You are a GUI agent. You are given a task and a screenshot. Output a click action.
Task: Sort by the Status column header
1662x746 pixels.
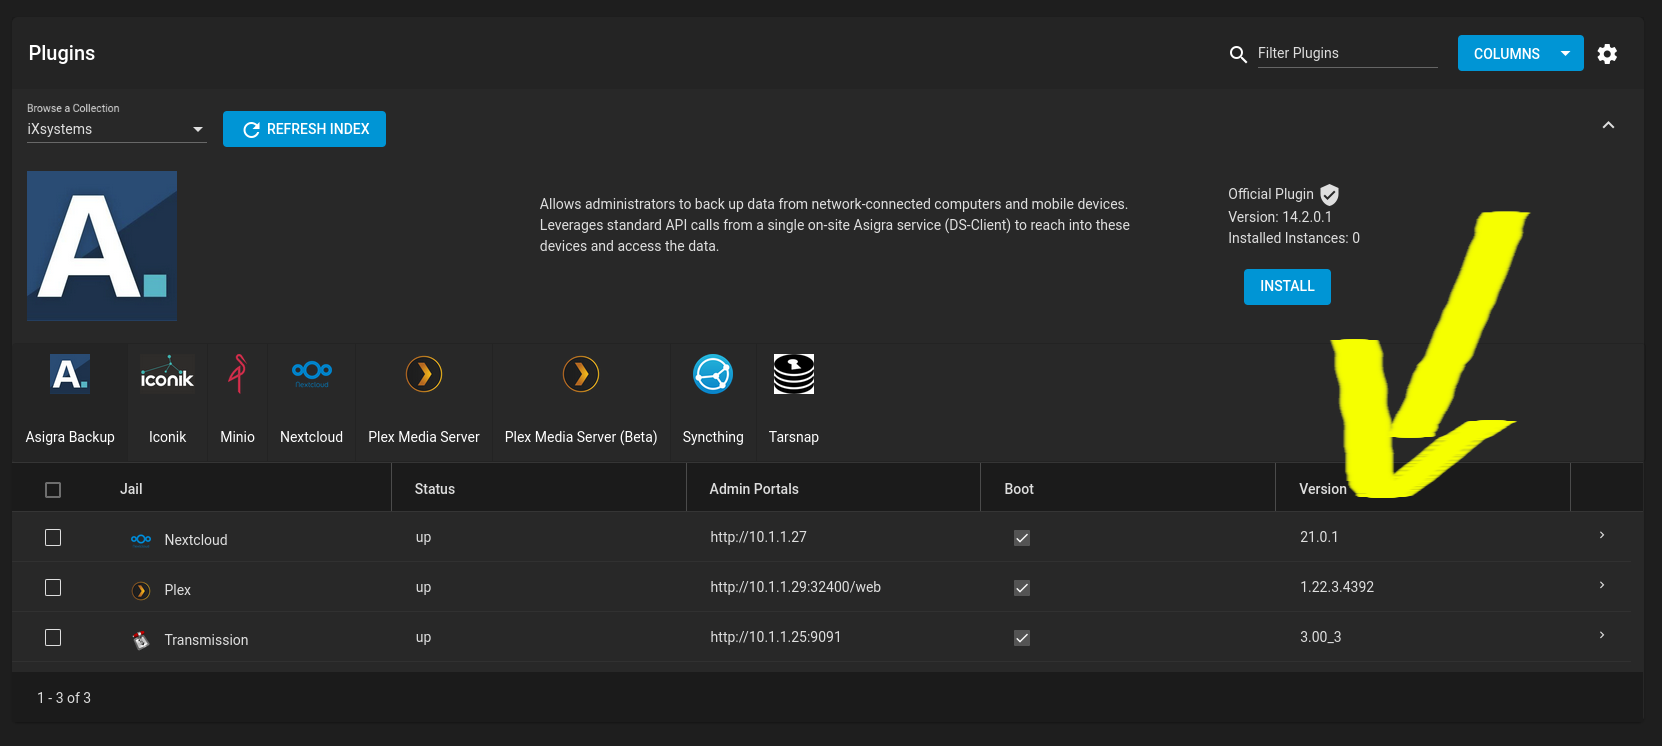tap(435, 489)
